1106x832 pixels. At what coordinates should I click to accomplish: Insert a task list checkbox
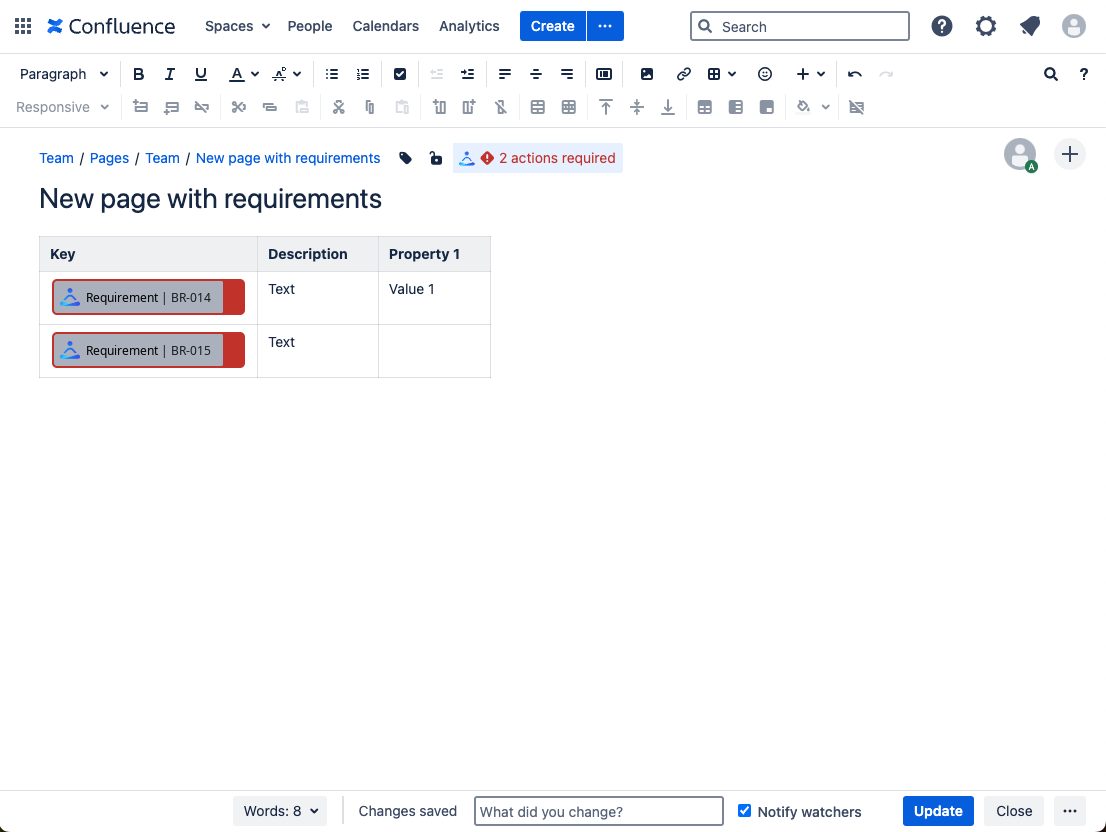[x=400, y=74]
